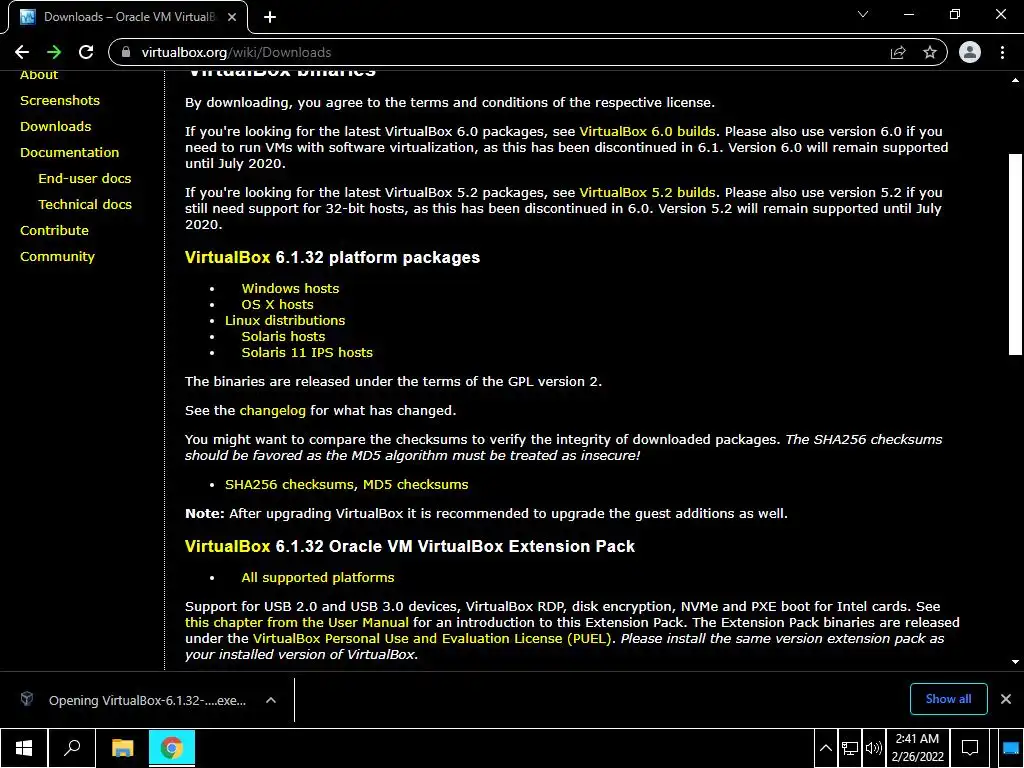Viewport: 1024px width, 768px height.
Task: Open Contribute in the sidebar
Action: (54, 231)
